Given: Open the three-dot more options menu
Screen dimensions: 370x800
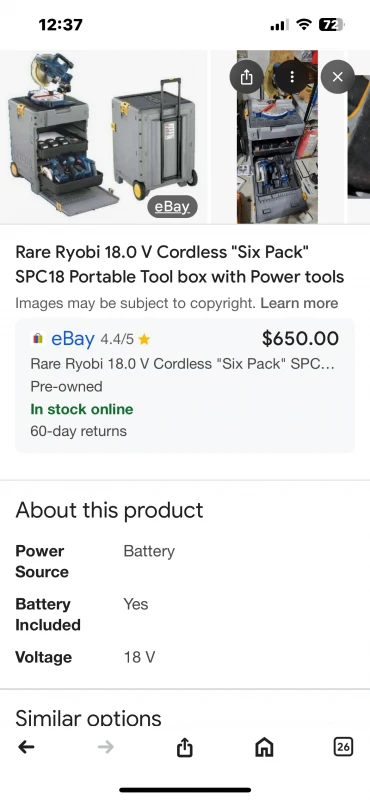Looking at the screenshot, I should [292, 77].
